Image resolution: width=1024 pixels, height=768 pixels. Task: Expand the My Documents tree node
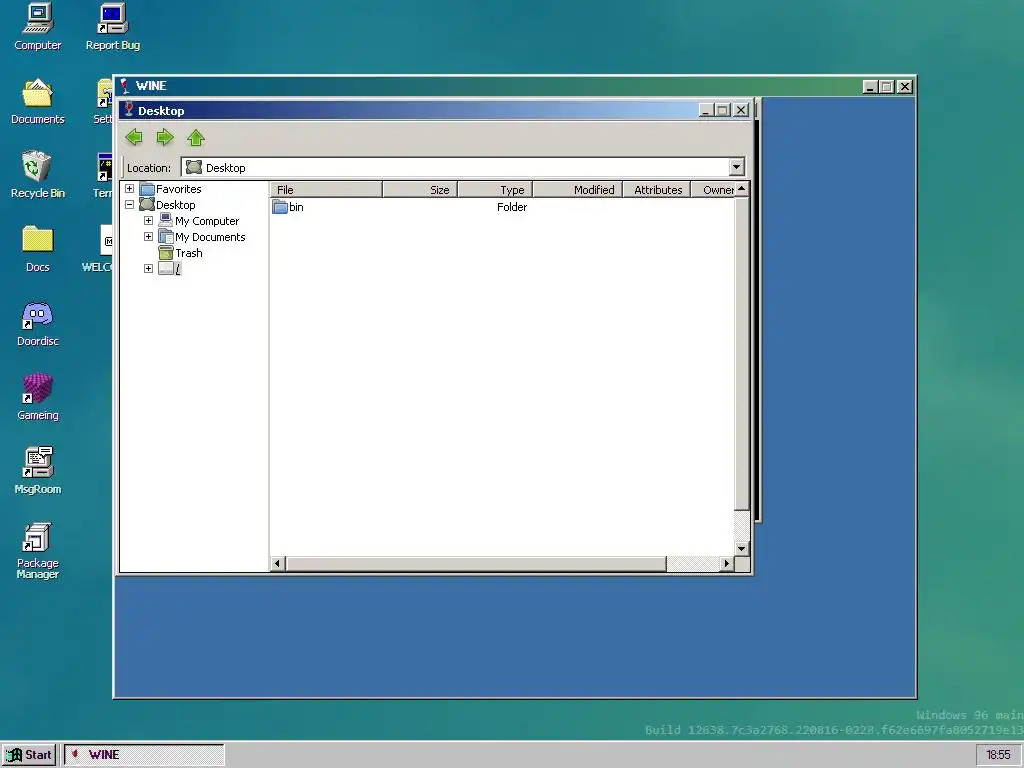click(148, 236)
